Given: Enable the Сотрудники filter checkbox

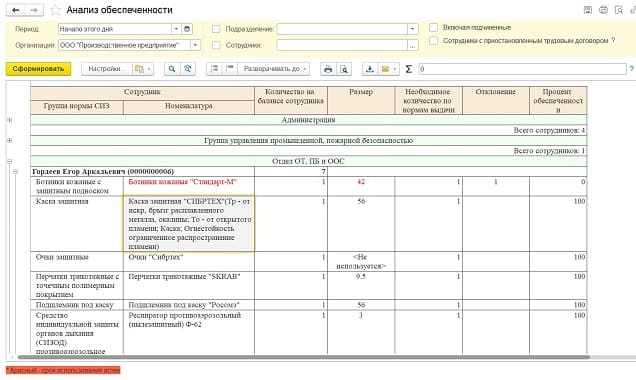Looking at the screenshot, I should click(216, 45).
